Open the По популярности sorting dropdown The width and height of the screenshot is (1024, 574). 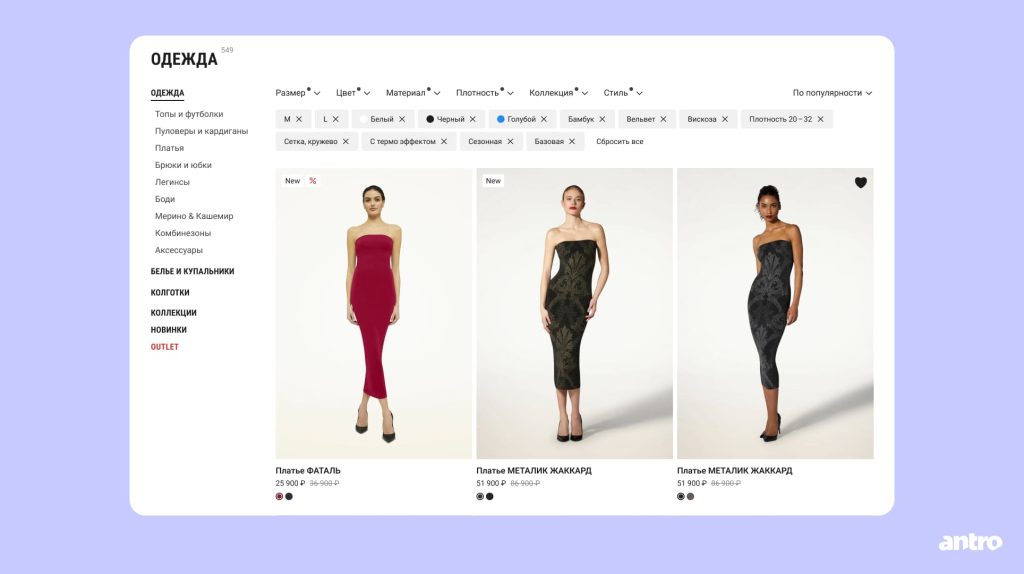pyautogui.click(x=832, y=93)
